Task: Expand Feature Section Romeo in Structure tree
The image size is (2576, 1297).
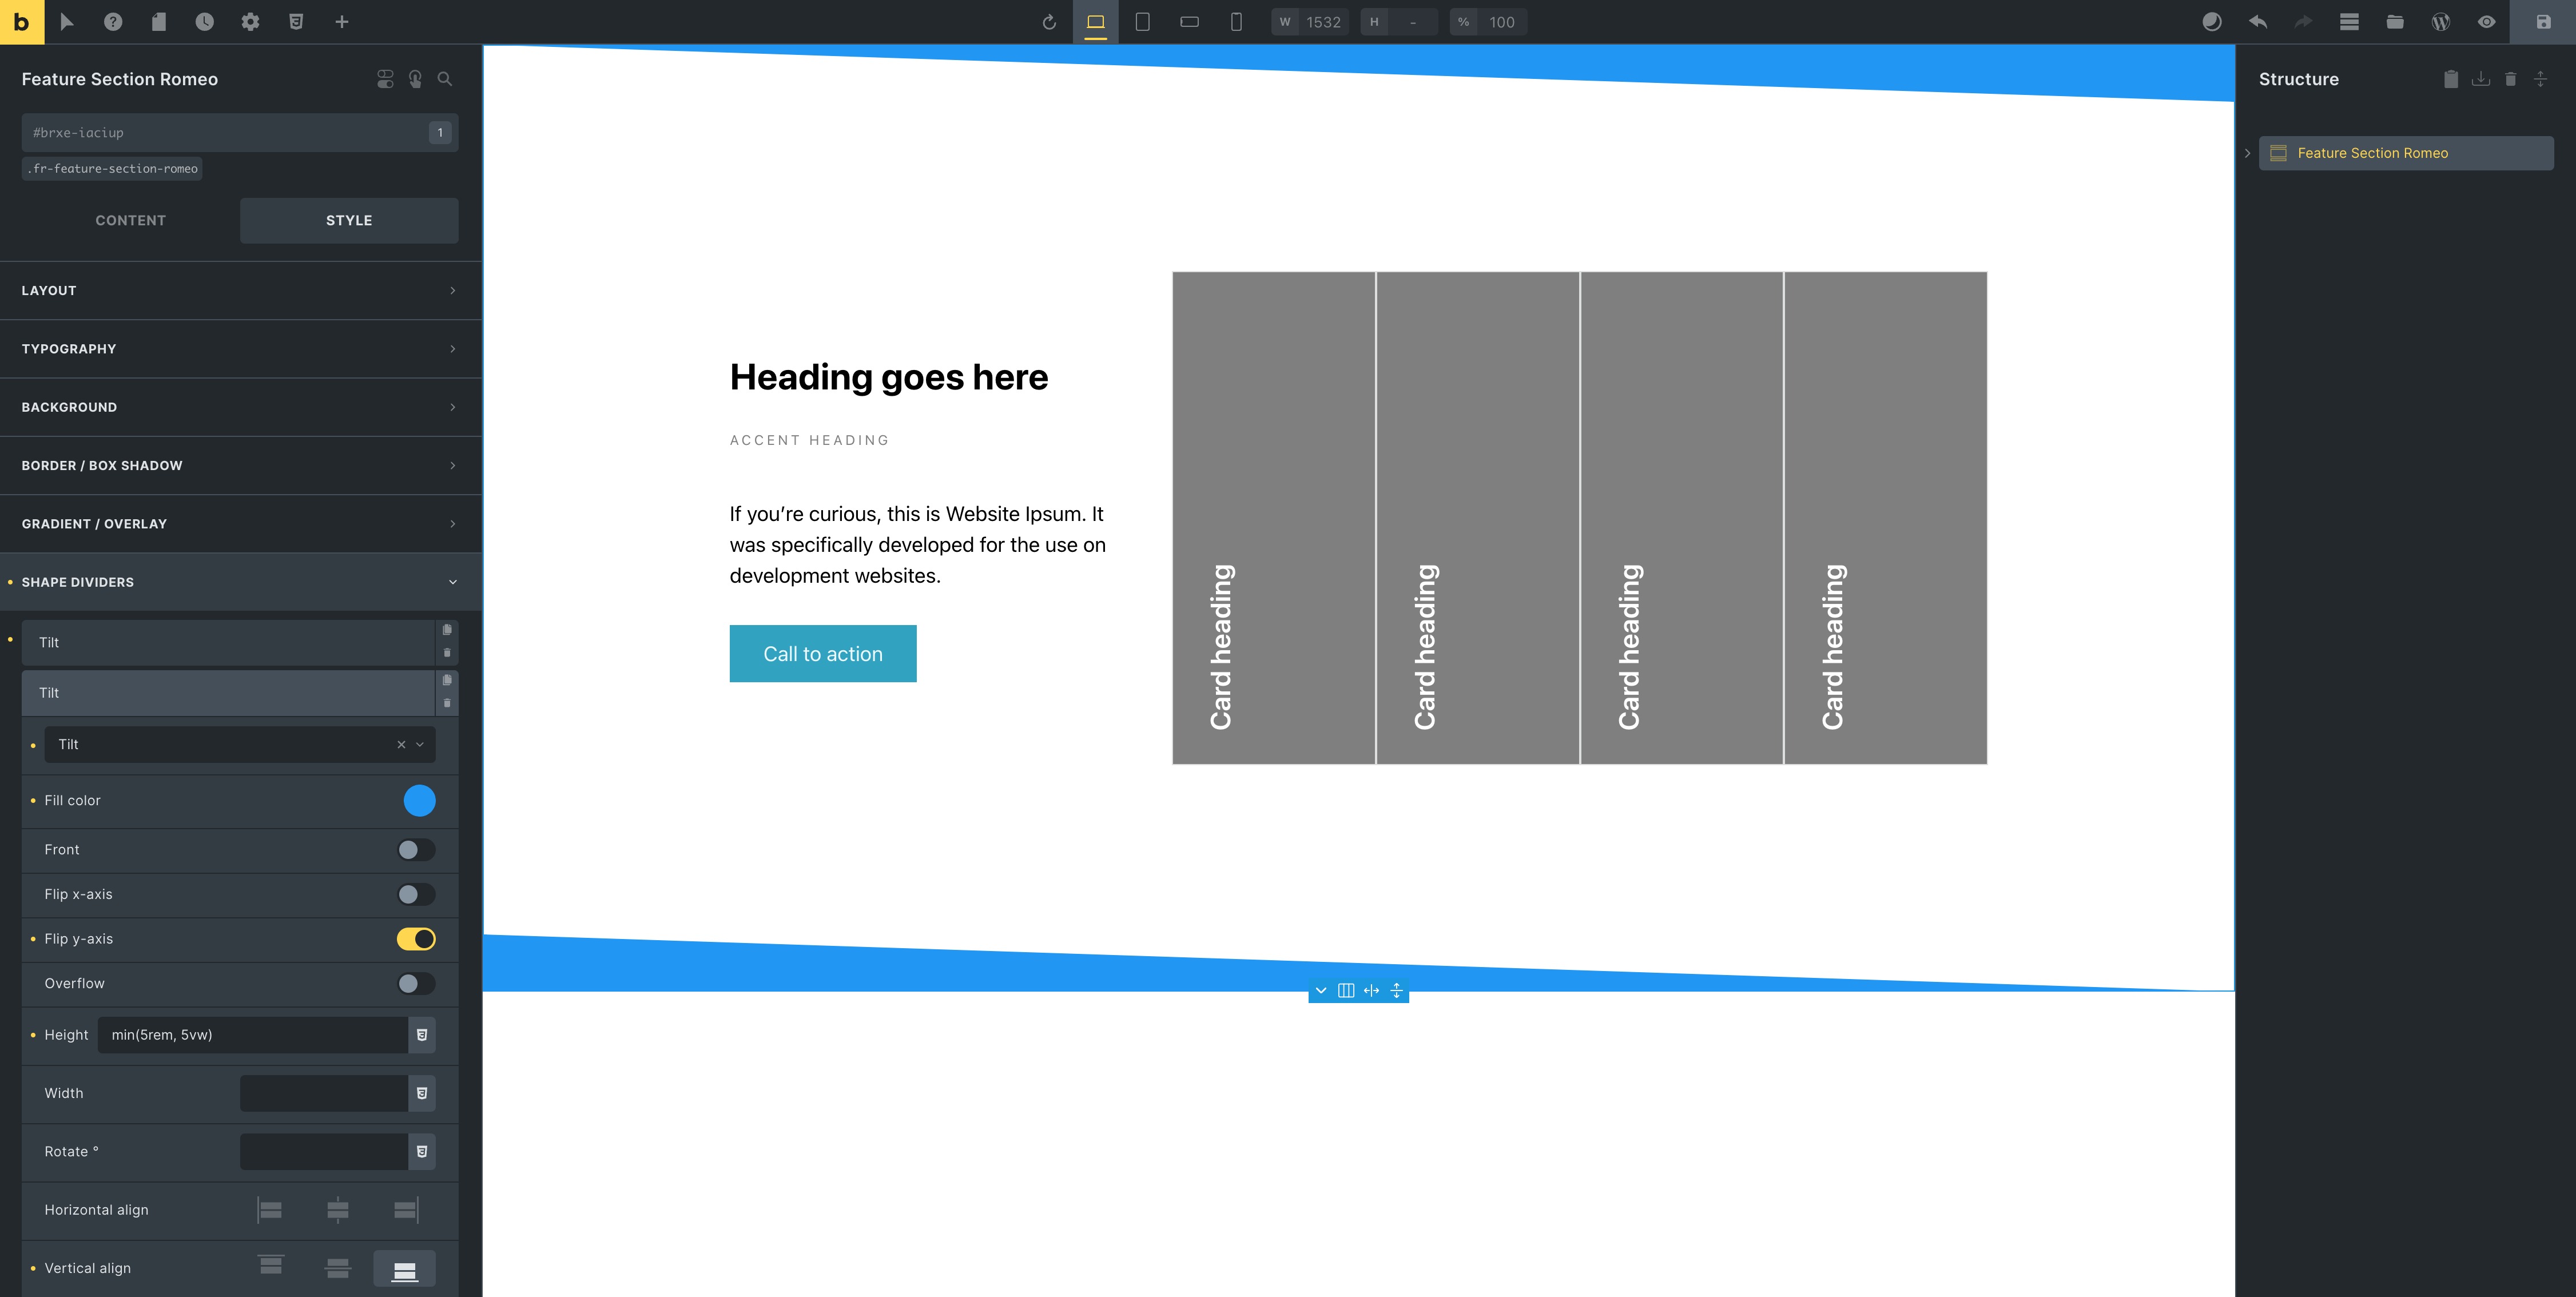Action: click(x=2247, y=153)
